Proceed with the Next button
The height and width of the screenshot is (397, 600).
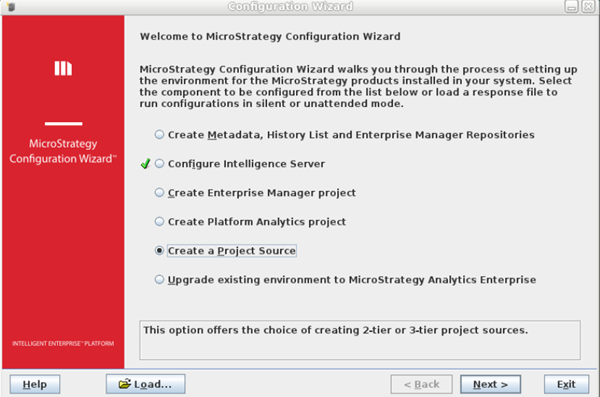490,384
